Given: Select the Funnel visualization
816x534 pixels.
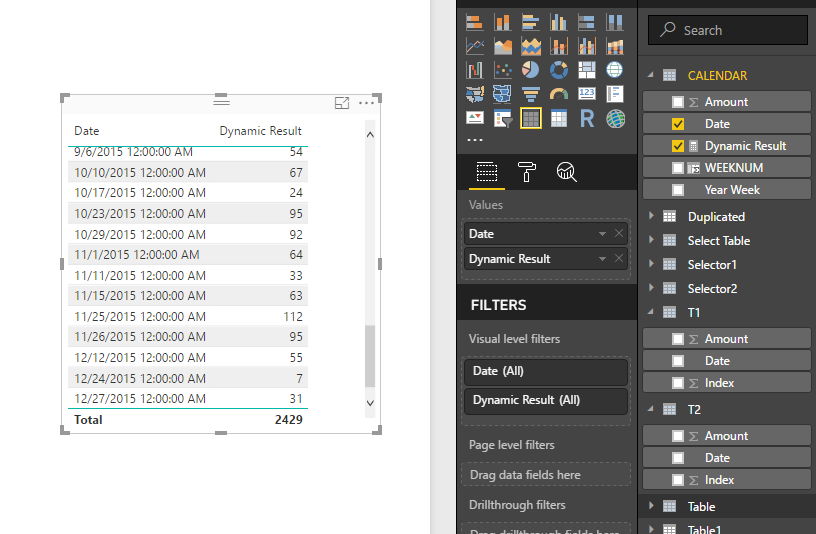Looking at the screenshot, I should point(531,94).
